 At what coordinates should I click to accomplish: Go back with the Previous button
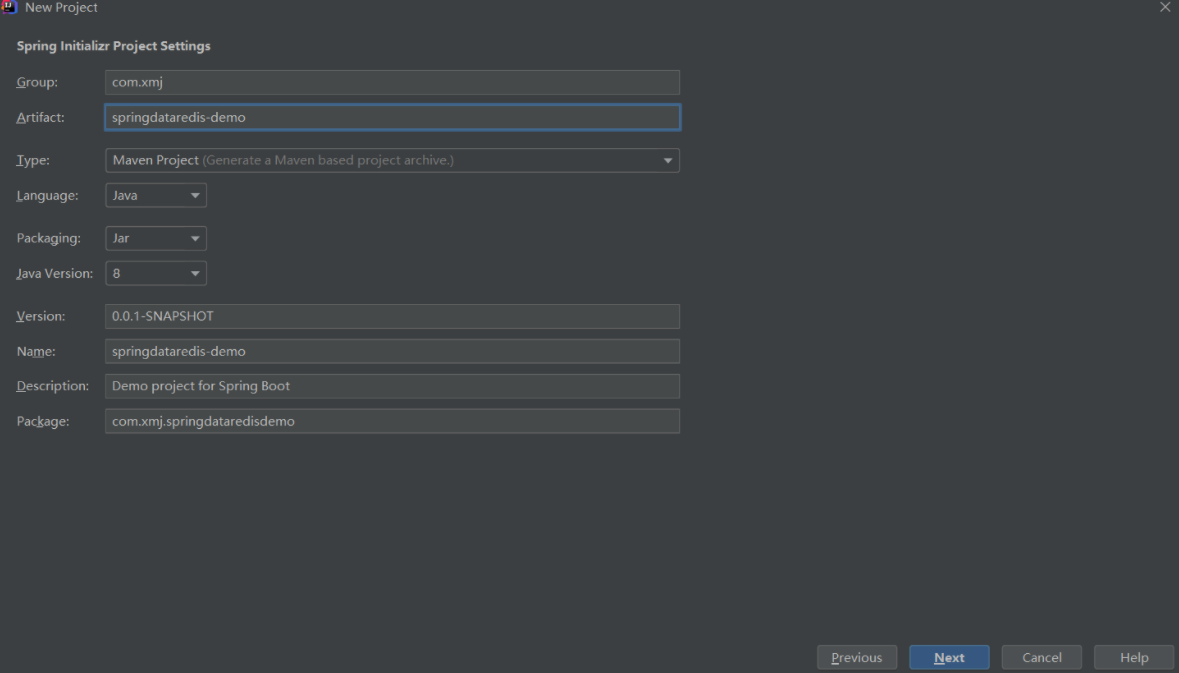click(857, 657)
